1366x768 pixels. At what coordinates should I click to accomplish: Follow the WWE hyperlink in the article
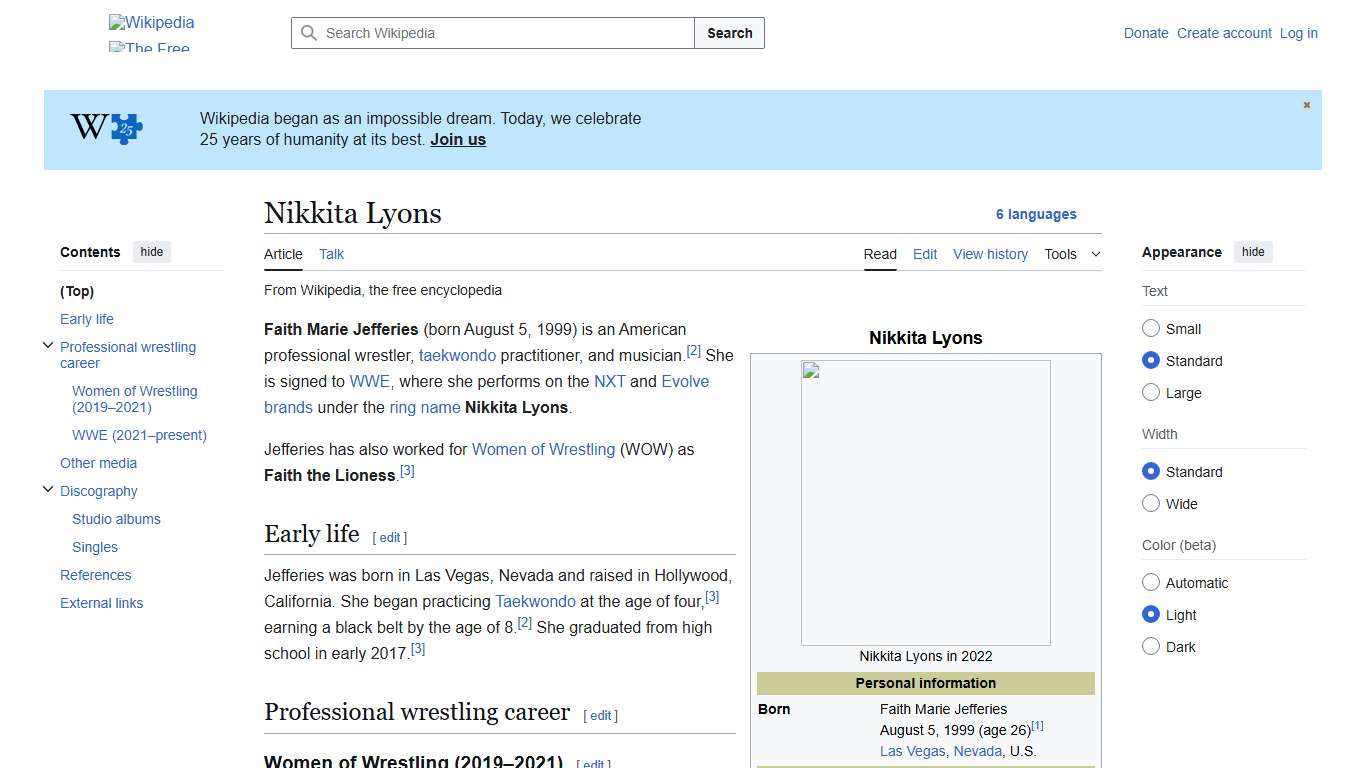[369, 381]
